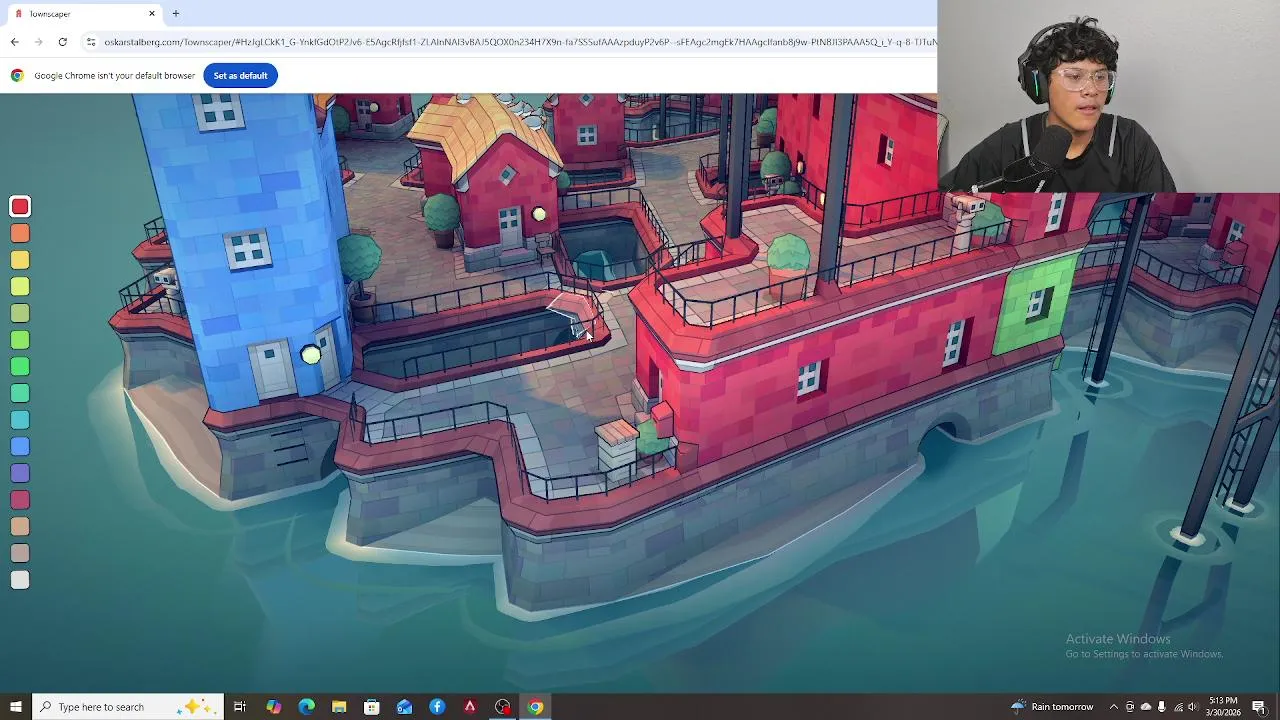
Task: Open Task View from the taskbar
Action: [240, 707]
